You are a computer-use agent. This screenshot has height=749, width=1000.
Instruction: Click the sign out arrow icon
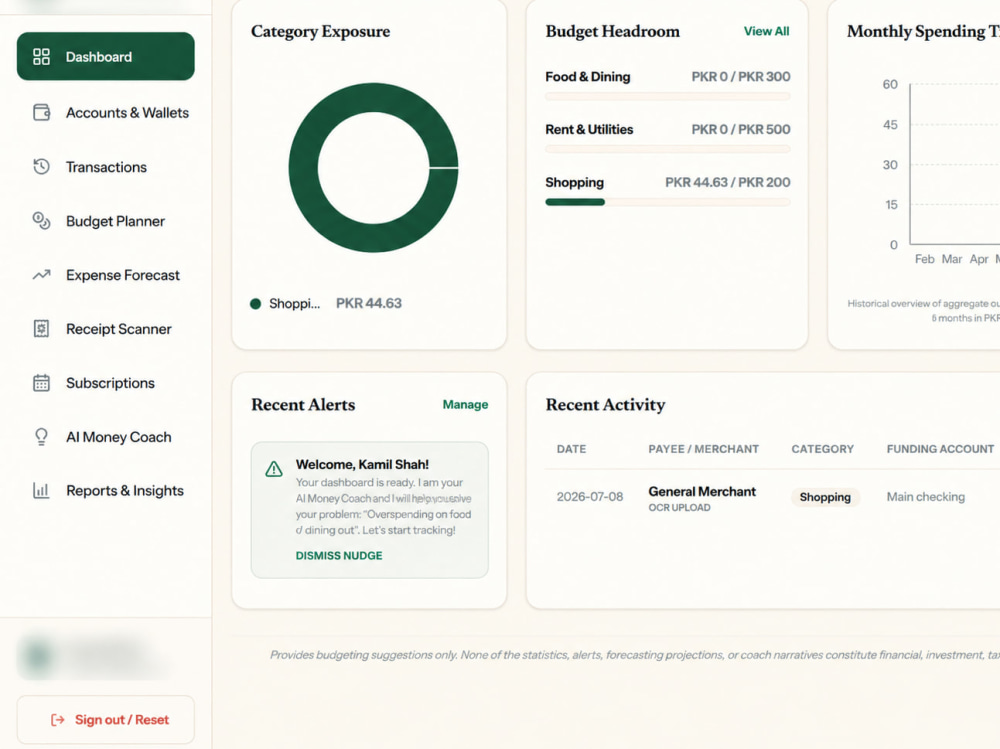[58, 720]
